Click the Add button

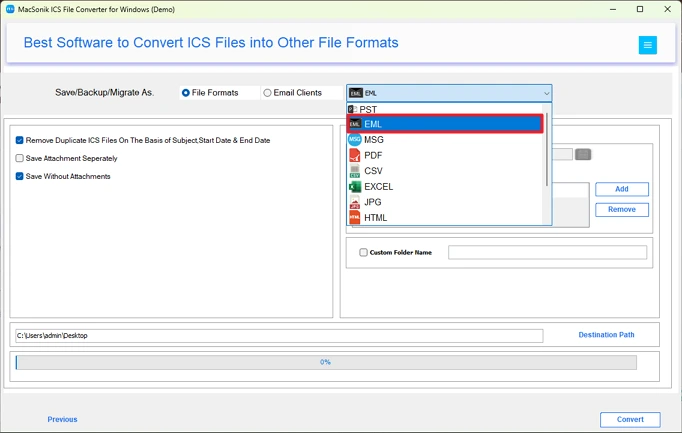[x=622, y=189]
